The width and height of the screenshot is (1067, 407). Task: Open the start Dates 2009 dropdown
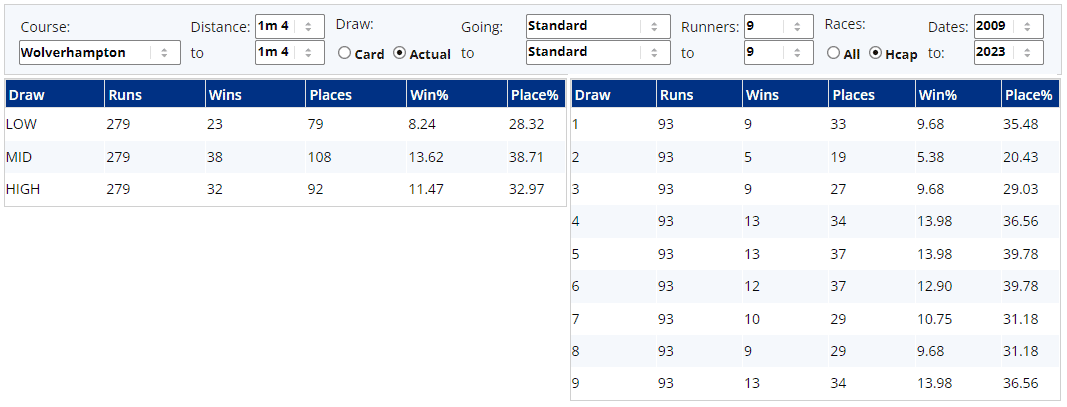[1008, 26]
